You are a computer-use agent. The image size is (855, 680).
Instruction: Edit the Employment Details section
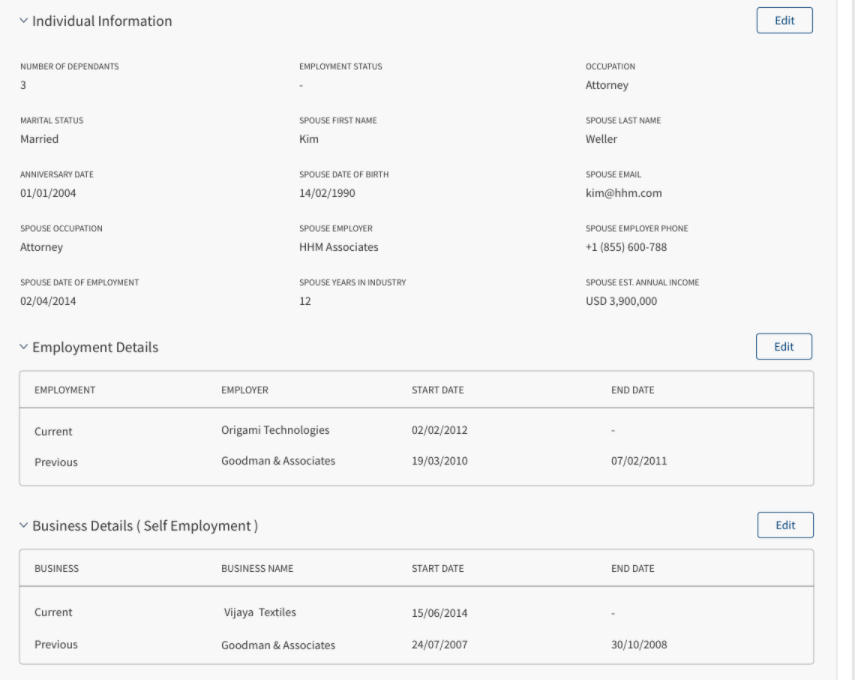point(784,346)
